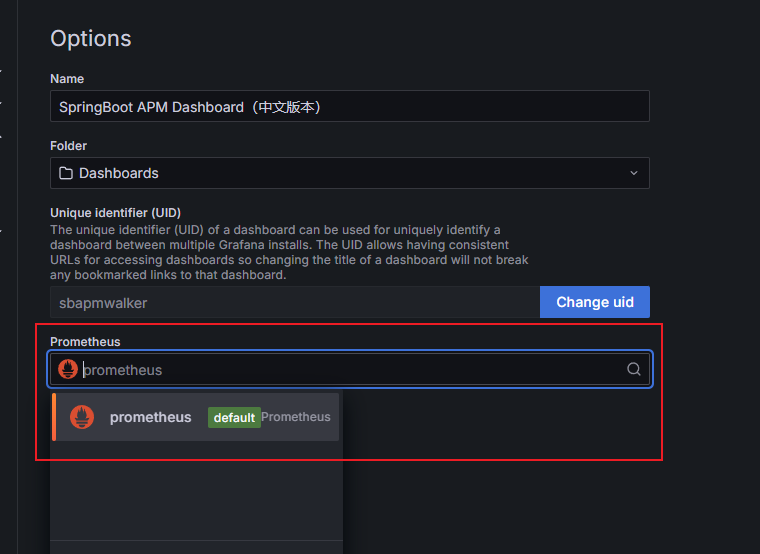Click the dashboard Name input field

(x=349, y=106)
